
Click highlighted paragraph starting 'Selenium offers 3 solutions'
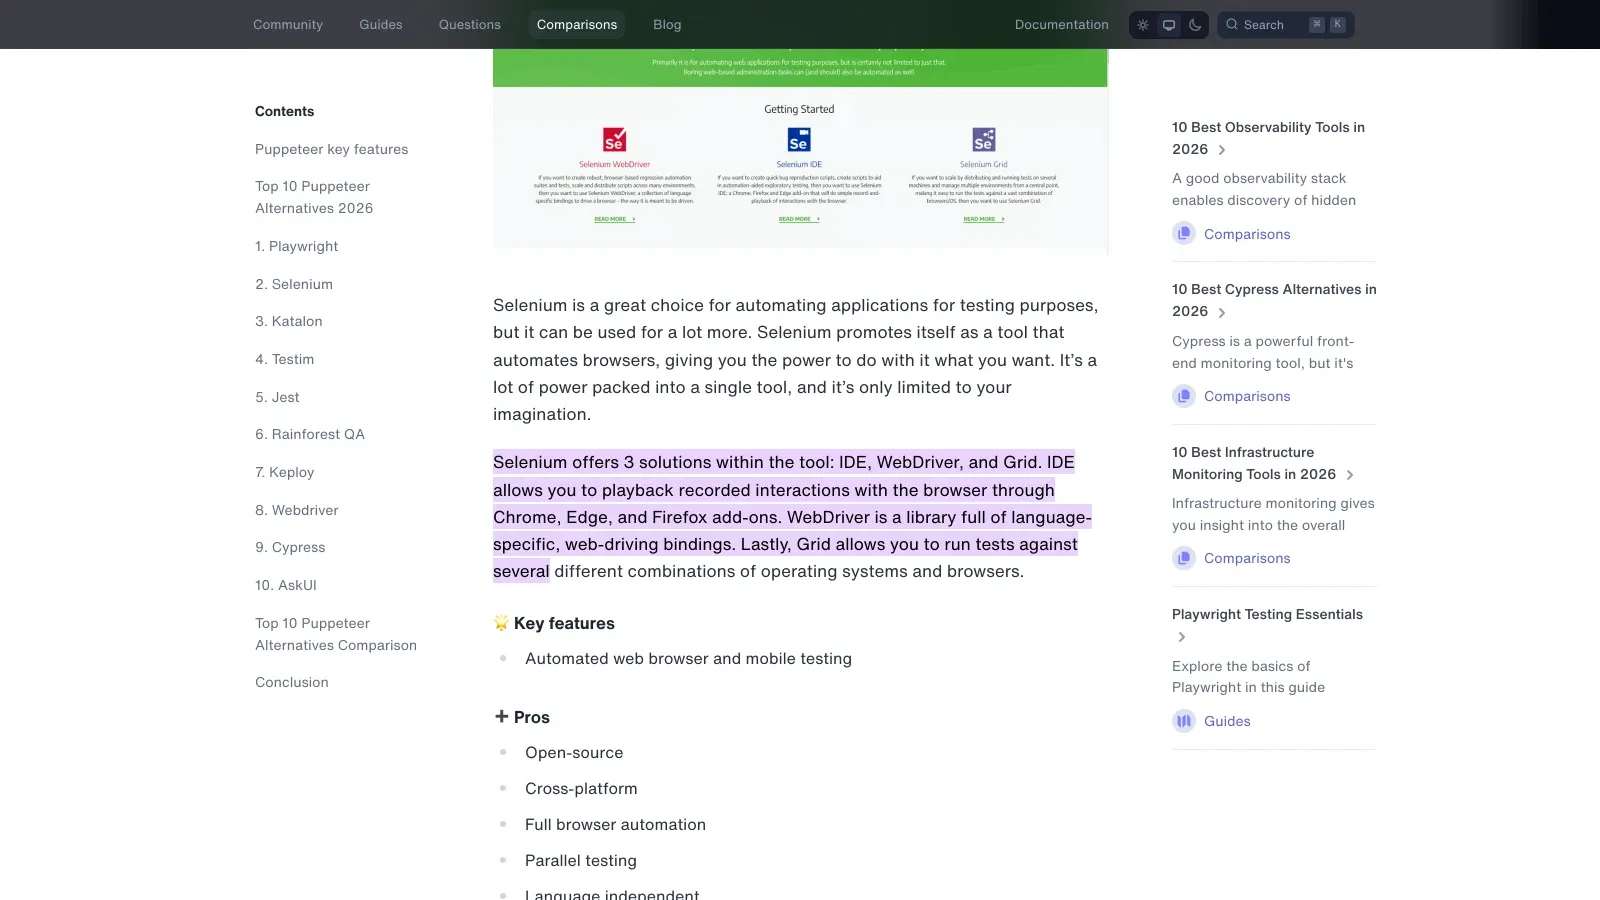pyautogui.click(x=792, y=517)
